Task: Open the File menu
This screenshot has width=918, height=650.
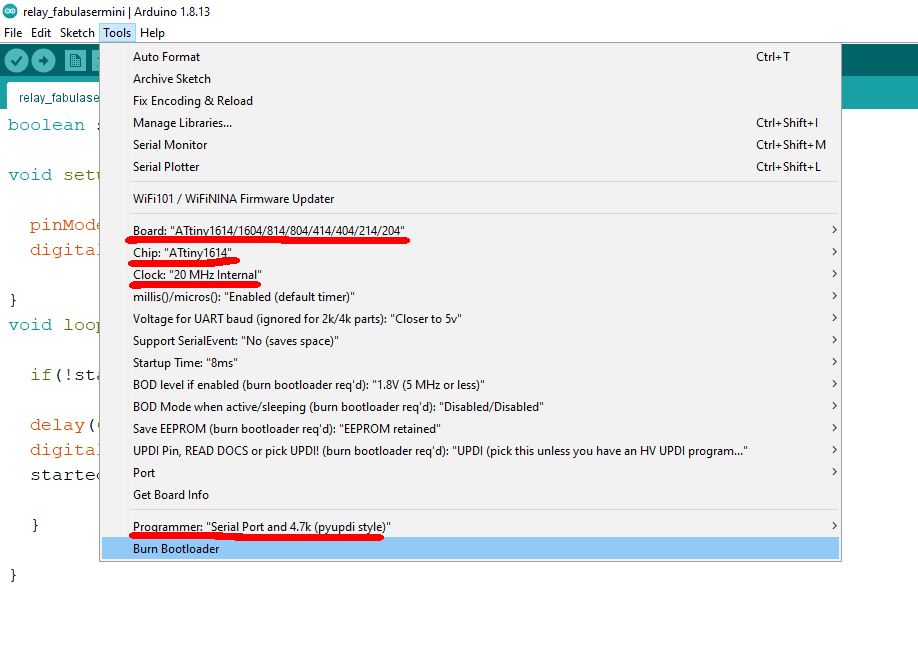Action: pyautogui.click(x=13, y=33)
